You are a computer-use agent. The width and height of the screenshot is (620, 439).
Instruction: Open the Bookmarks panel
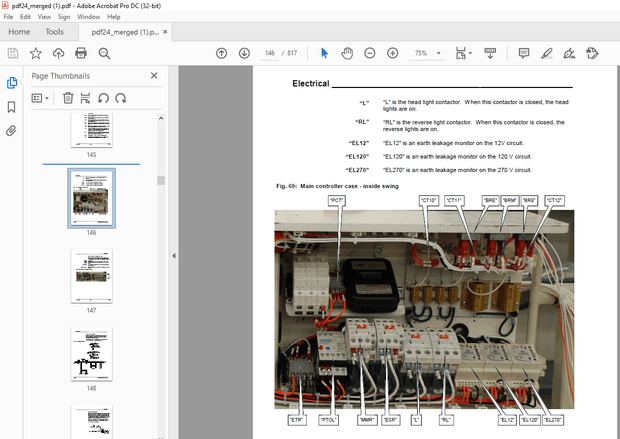11,107
